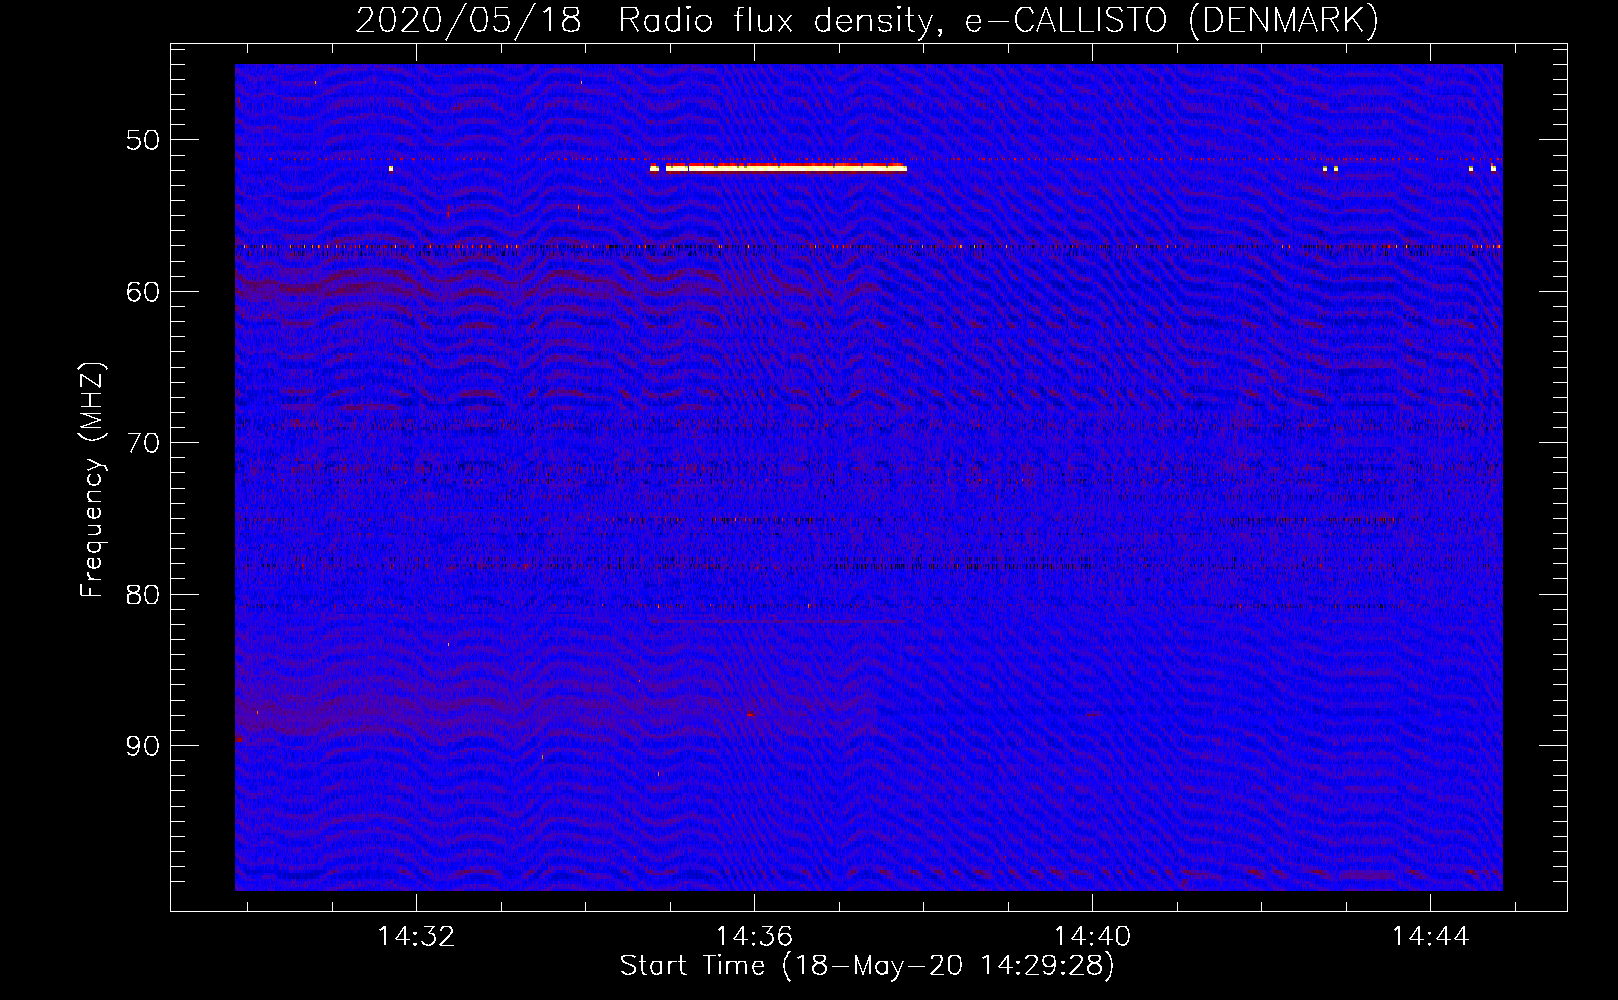Click the "Frequency (MHZ)" axis label
The image size is (1618, 1000).
click(x=92, y=481)
